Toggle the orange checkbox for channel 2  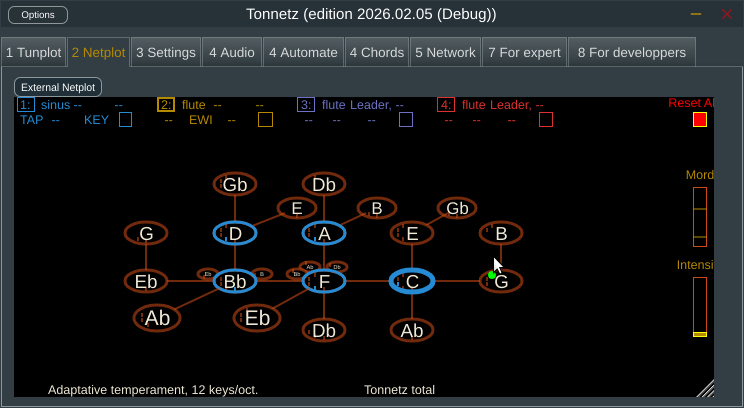265,120
